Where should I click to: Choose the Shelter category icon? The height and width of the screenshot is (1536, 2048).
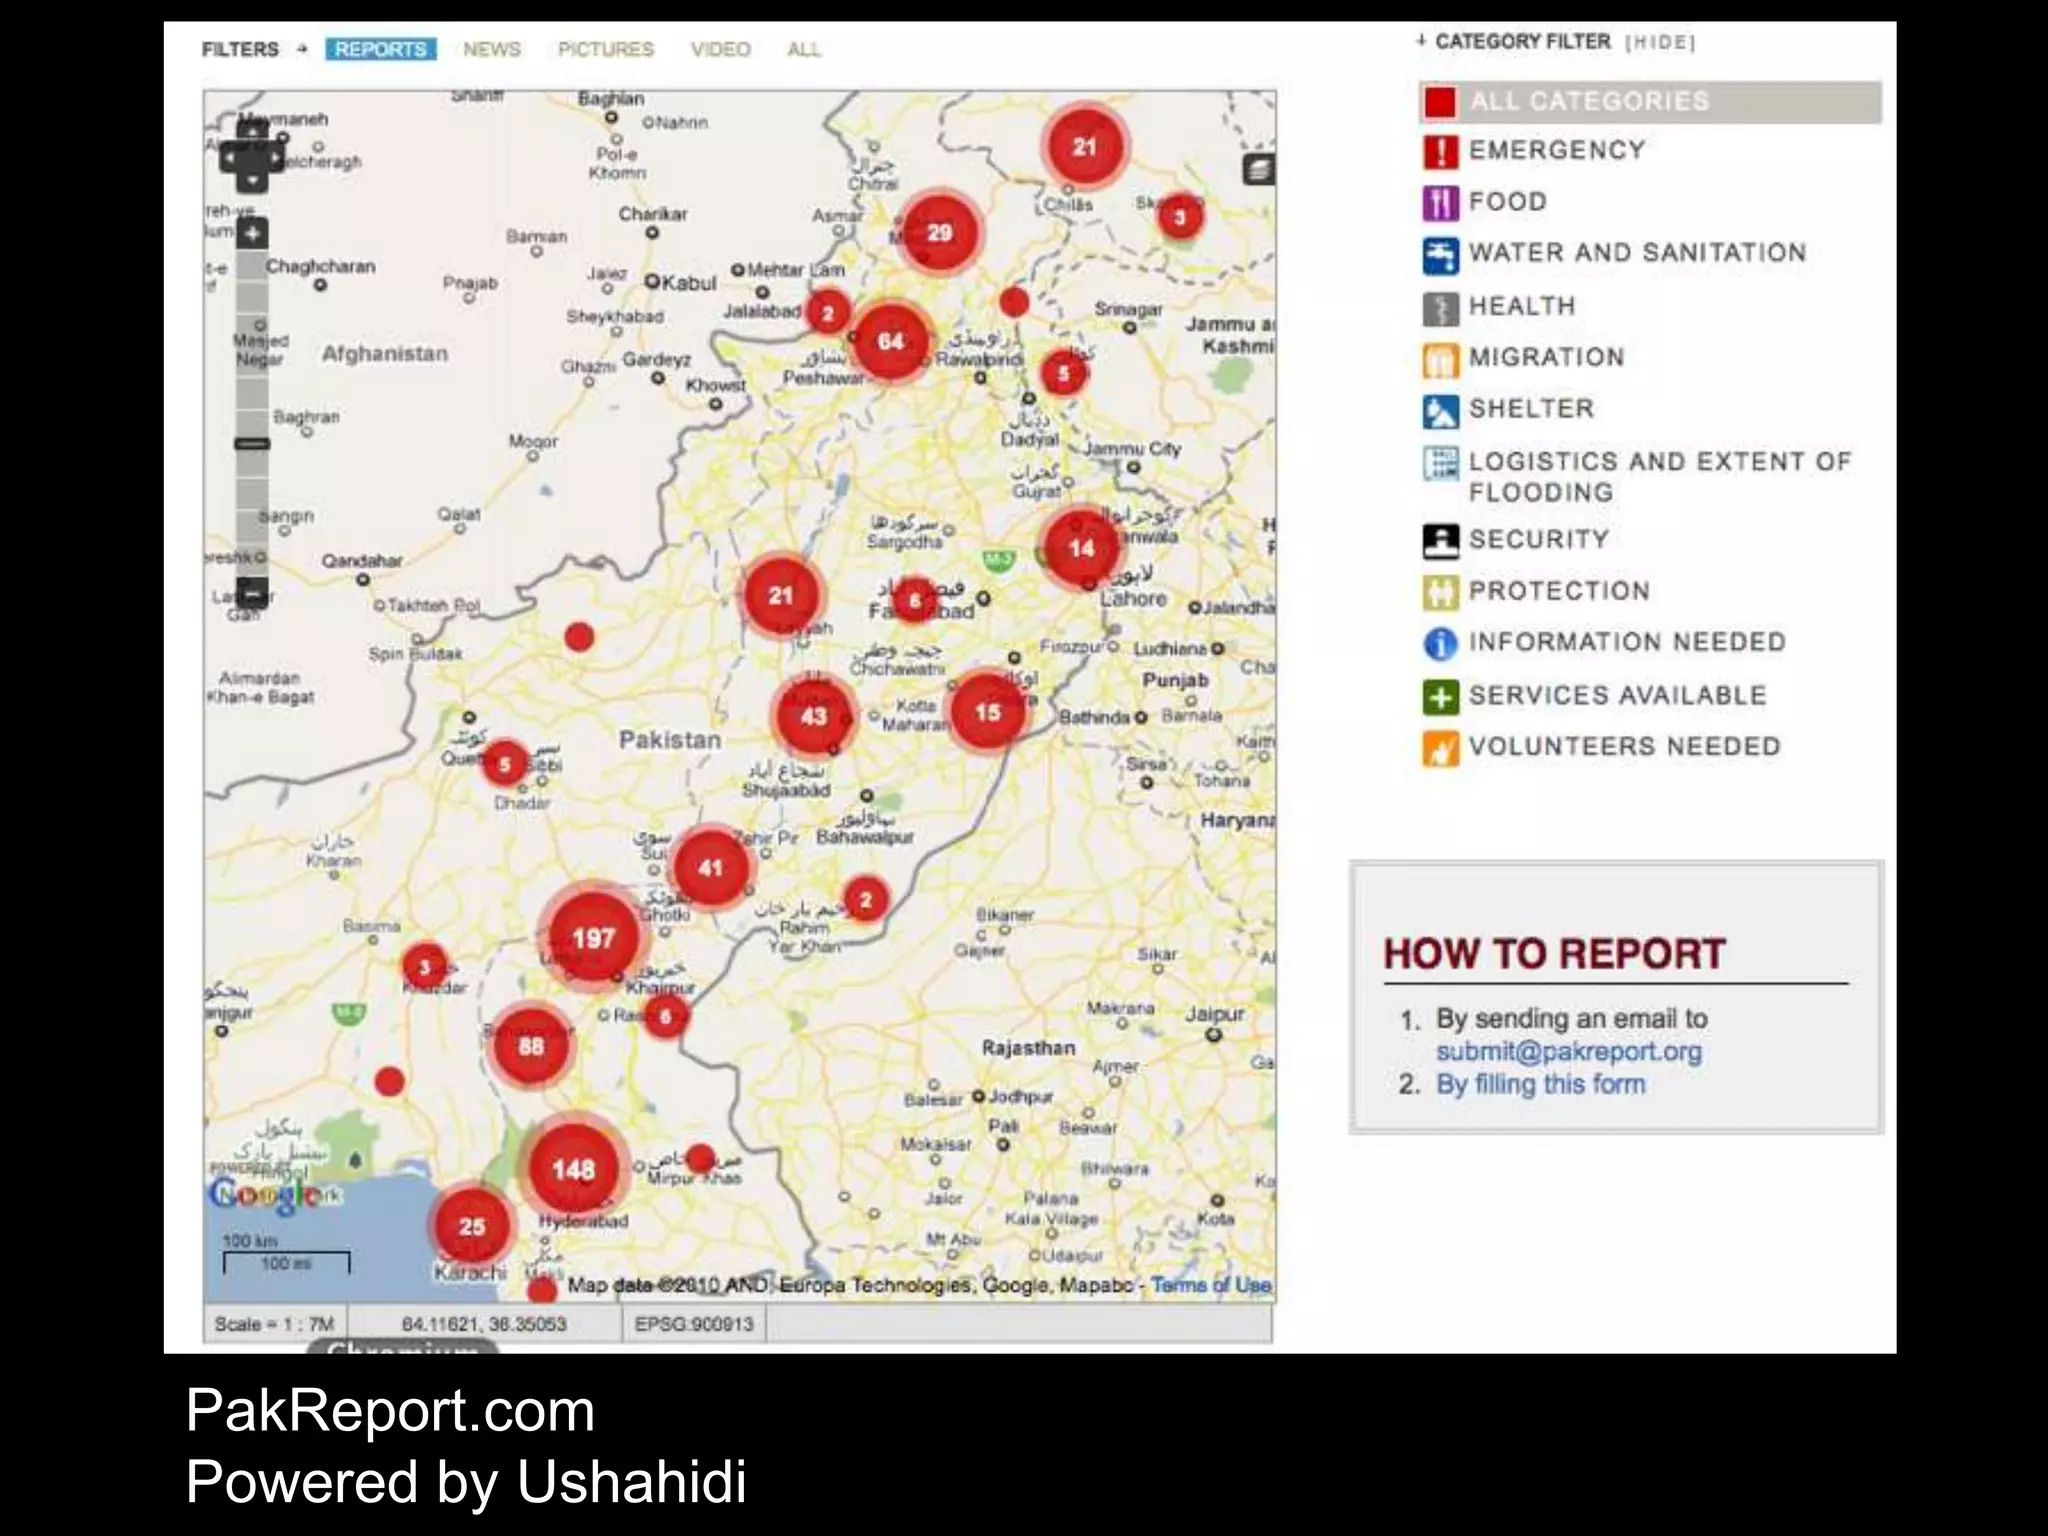point(1440,410)
